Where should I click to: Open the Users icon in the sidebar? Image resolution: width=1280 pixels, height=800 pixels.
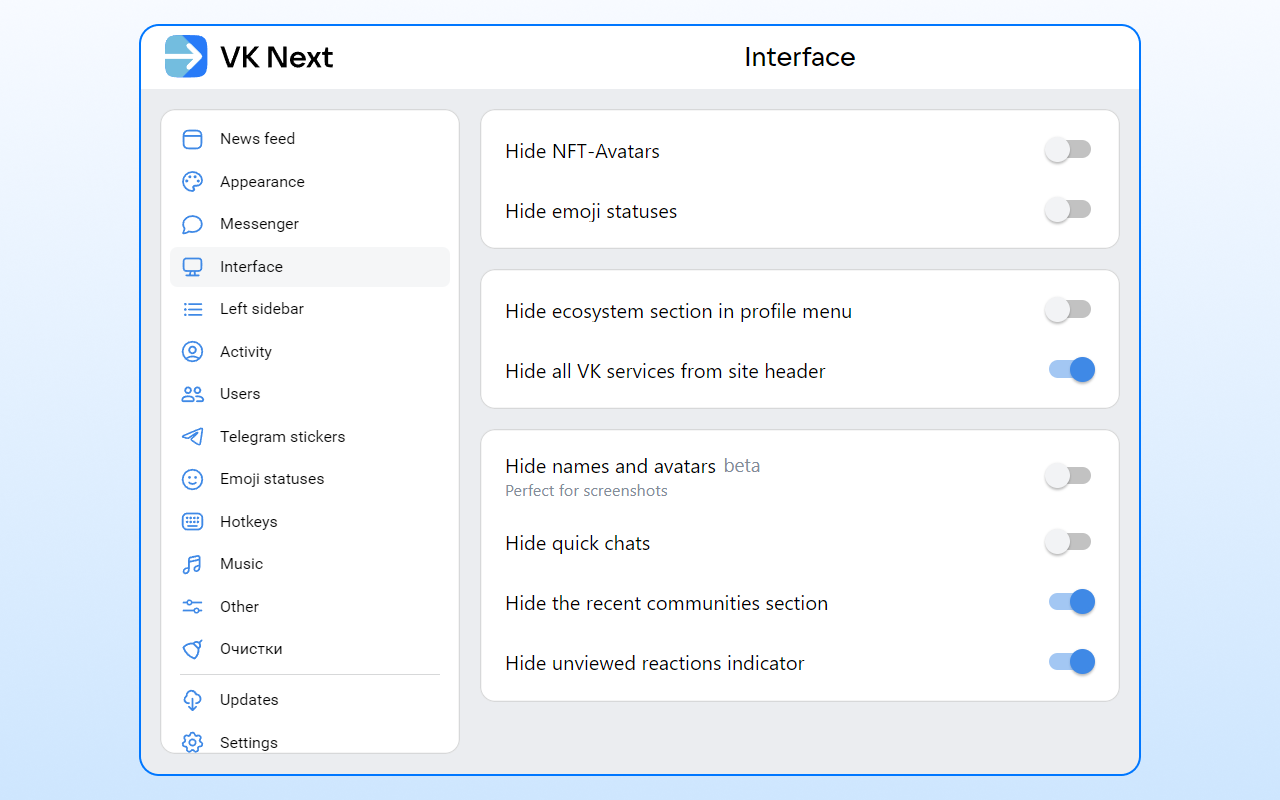[192, 394]
